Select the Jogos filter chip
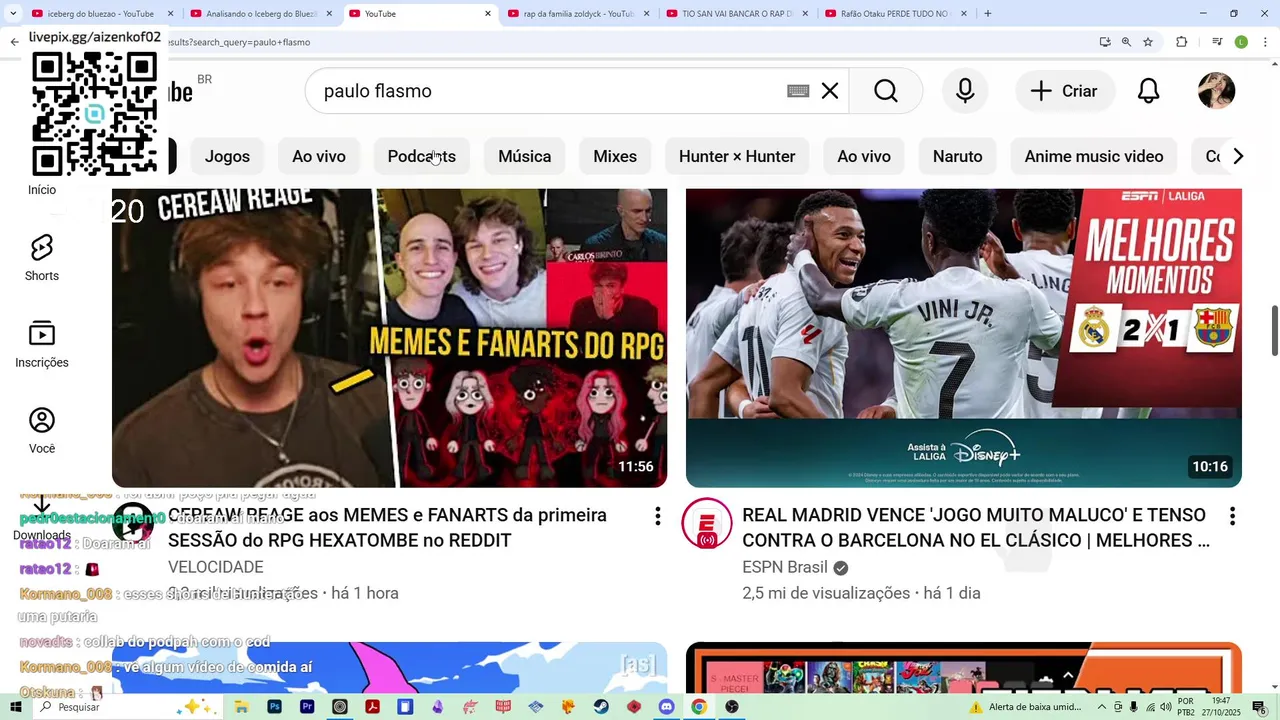The width and height of the screenshot is (1280, 720). (x=227, y=156)
